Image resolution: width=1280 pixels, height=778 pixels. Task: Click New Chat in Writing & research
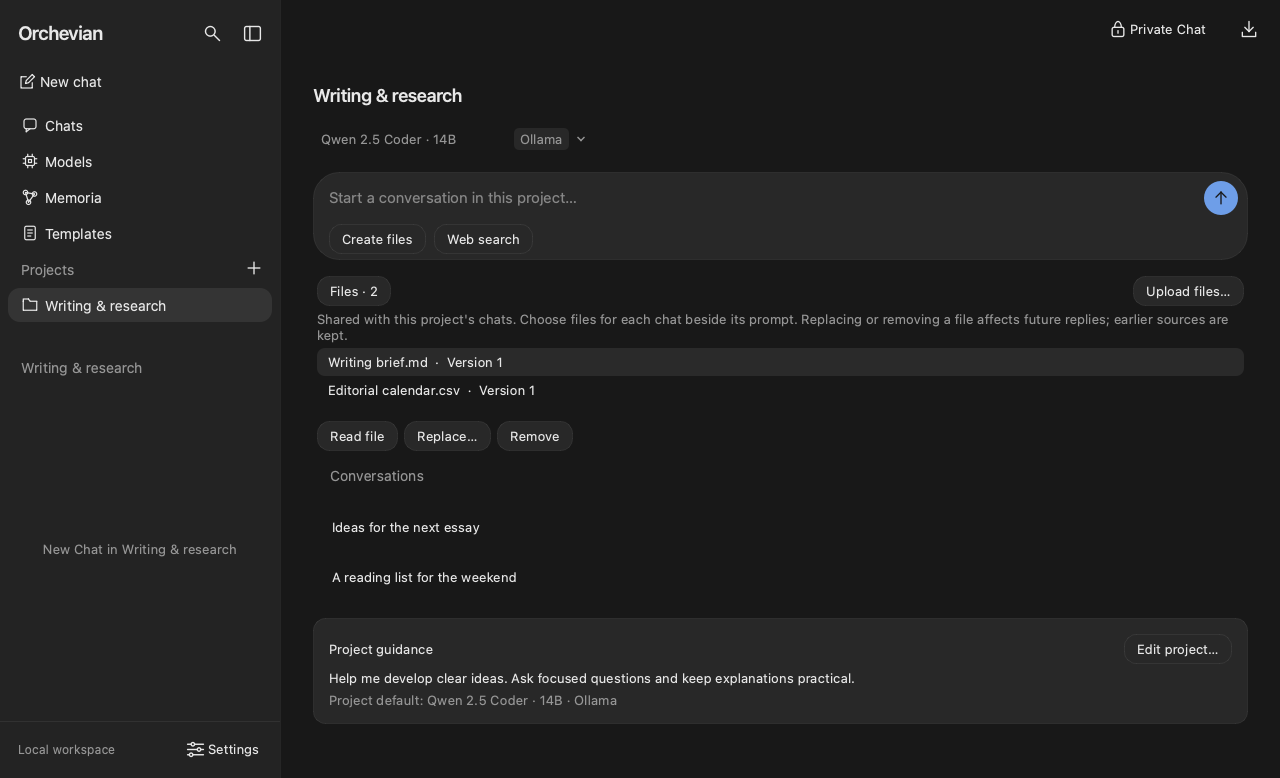(x=140, y=549)
